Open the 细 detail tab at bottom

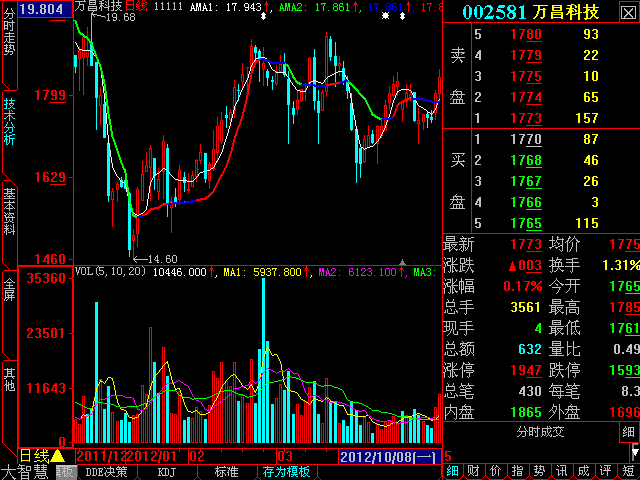pyautogui.click(x=452, y=471)
